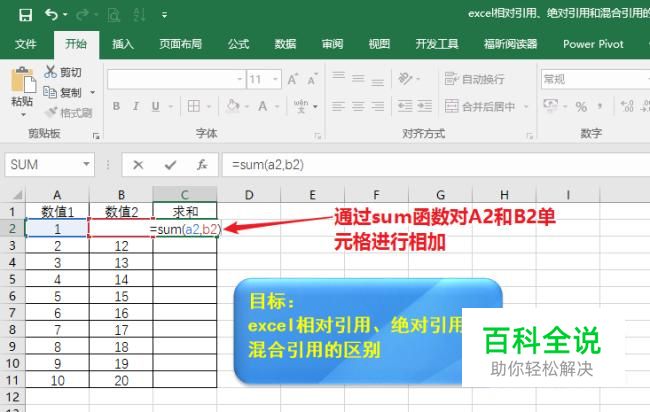
Task: Switch to the 公式 tab
Action: pos(238,44)
